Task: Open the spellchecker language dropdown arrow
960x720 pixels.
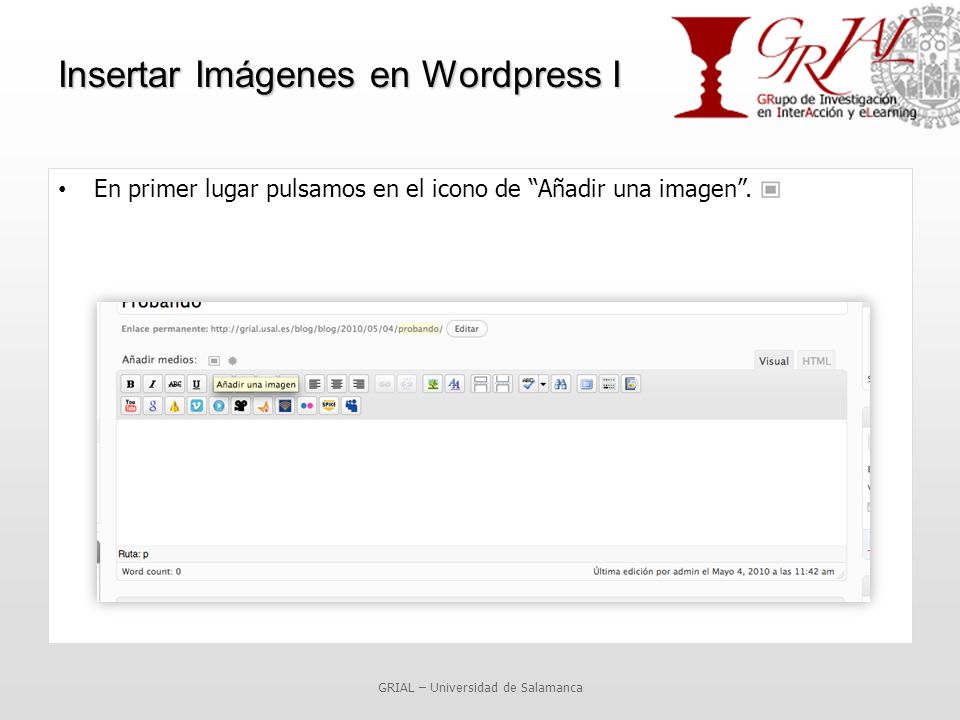Action: pyautogui.click(x=543, y=384)
